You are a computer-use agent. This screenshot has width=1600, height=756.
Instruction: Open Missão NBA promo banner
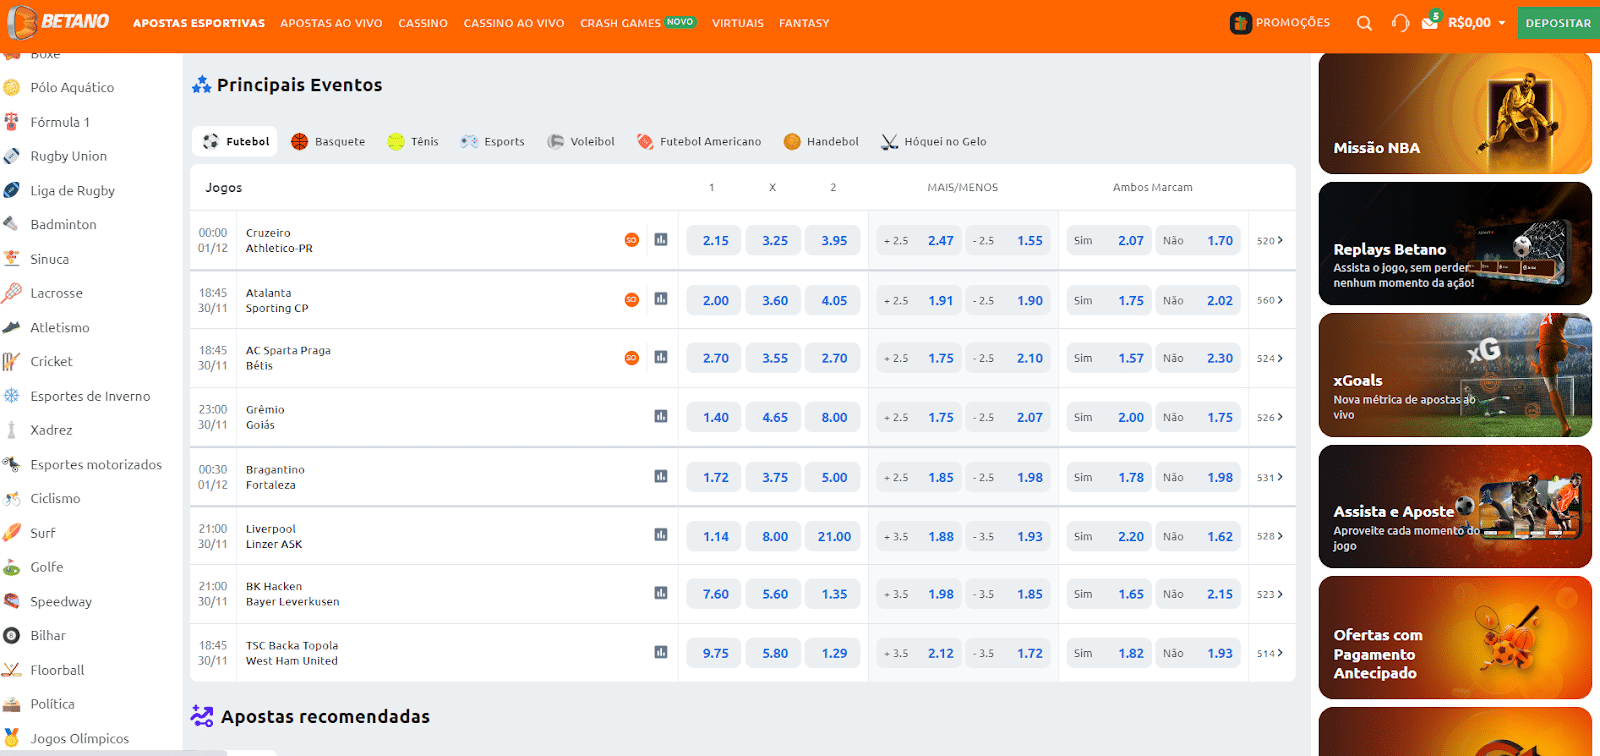(x=1455, y=113)
